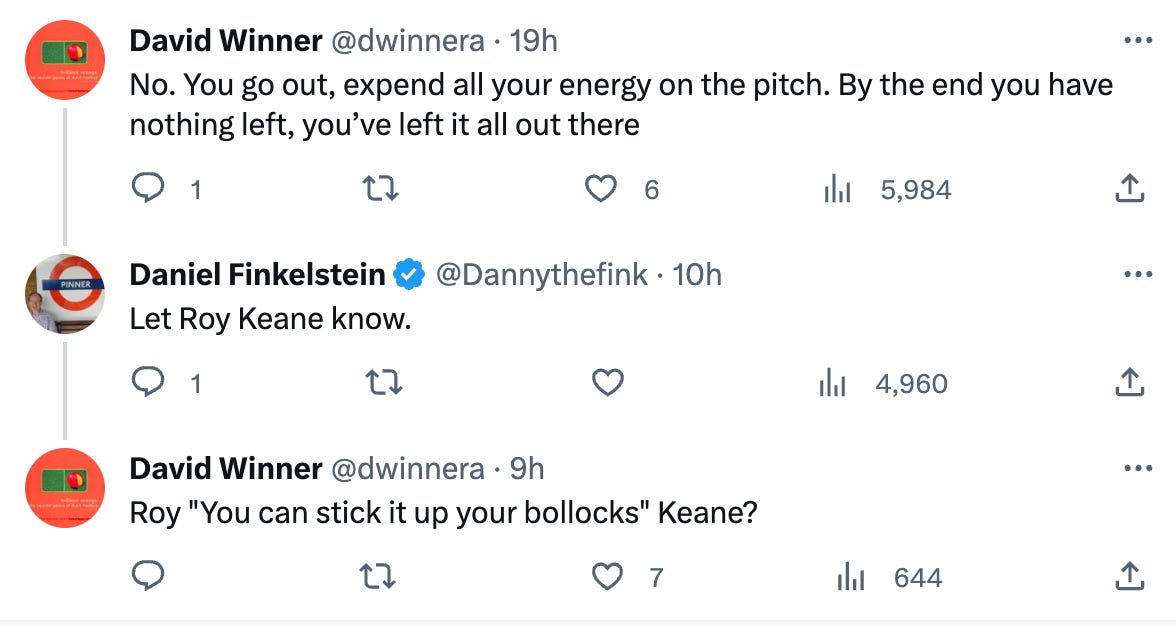Open Daniel Finkelstein's profile name link
This screenshot has width=1176, height=626.
click(257, 274)
